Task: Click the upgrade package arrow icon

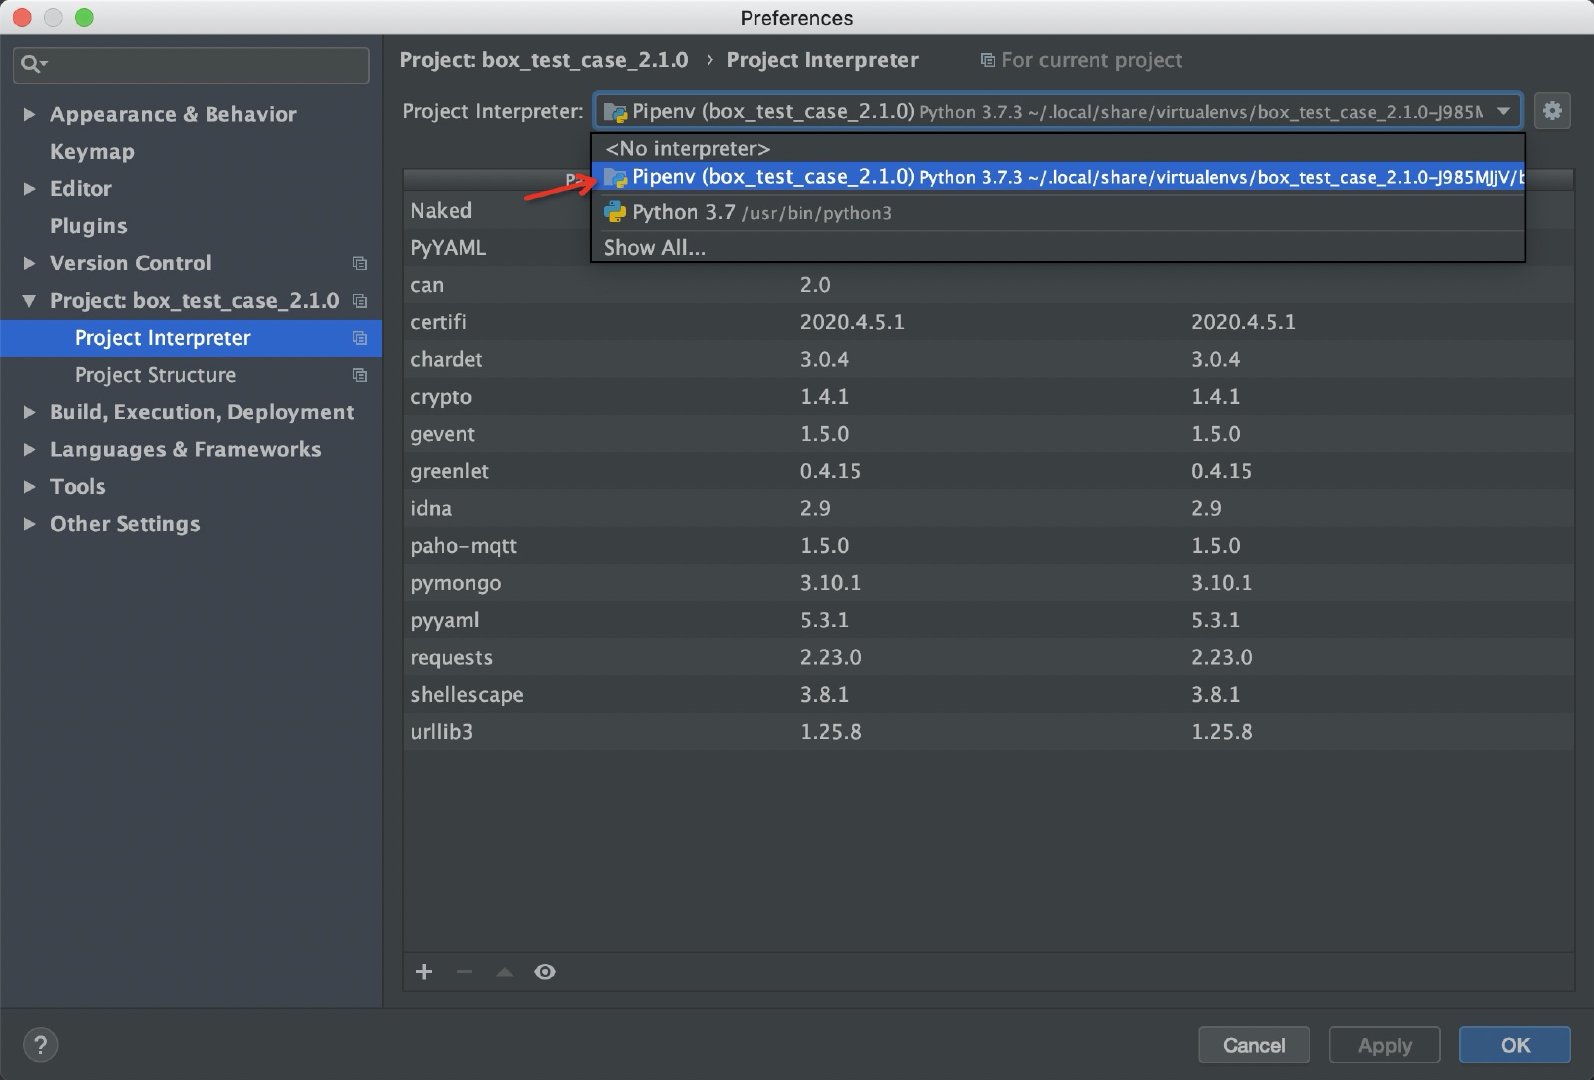Action: click(505, 972)
